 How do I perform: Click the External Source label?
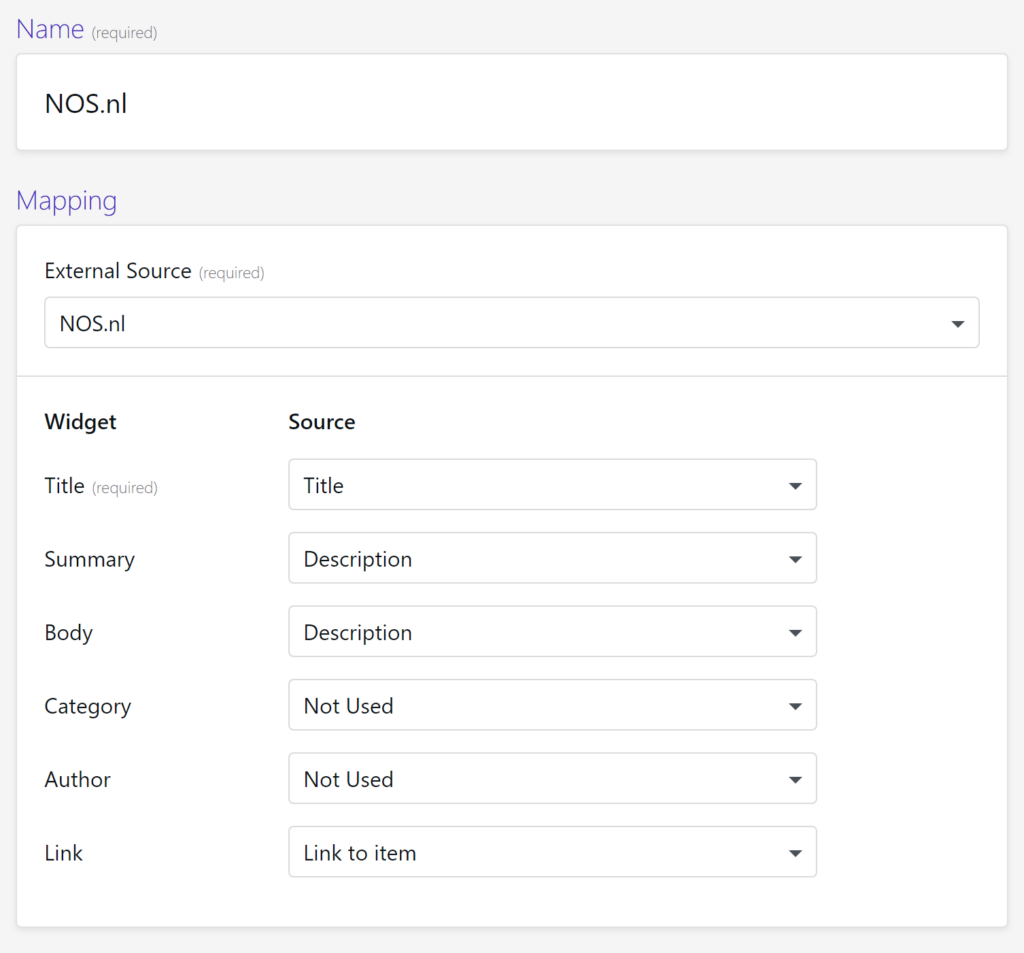pyautogui.click(x=118, y=271)
